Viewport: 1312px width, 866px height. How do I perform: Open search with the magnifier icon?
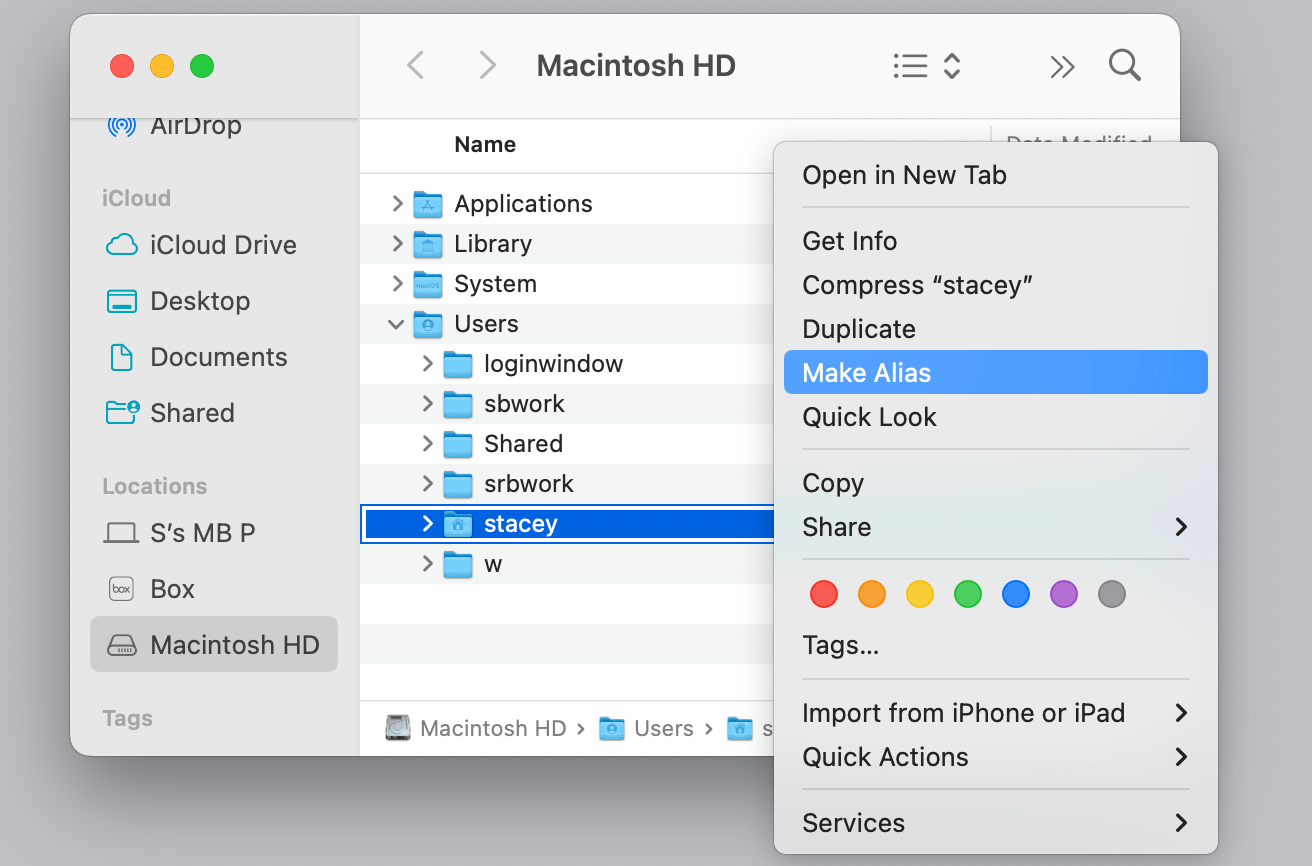(1125, 65)
